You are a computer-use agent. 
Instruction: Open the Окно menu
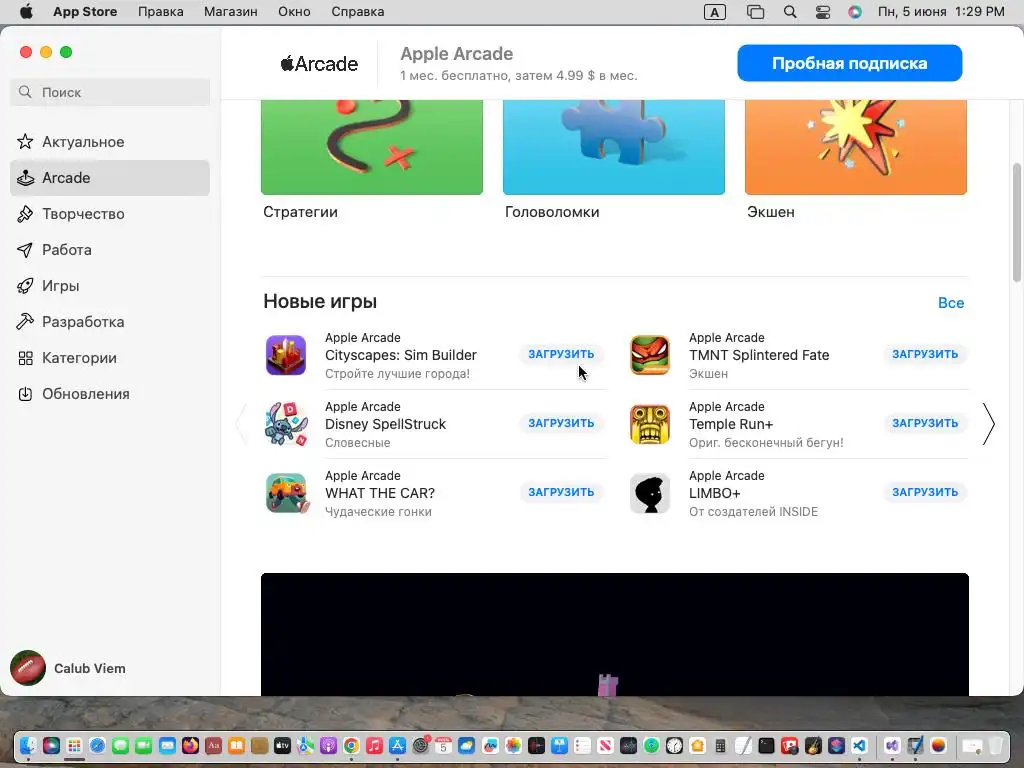coord(294,12)
